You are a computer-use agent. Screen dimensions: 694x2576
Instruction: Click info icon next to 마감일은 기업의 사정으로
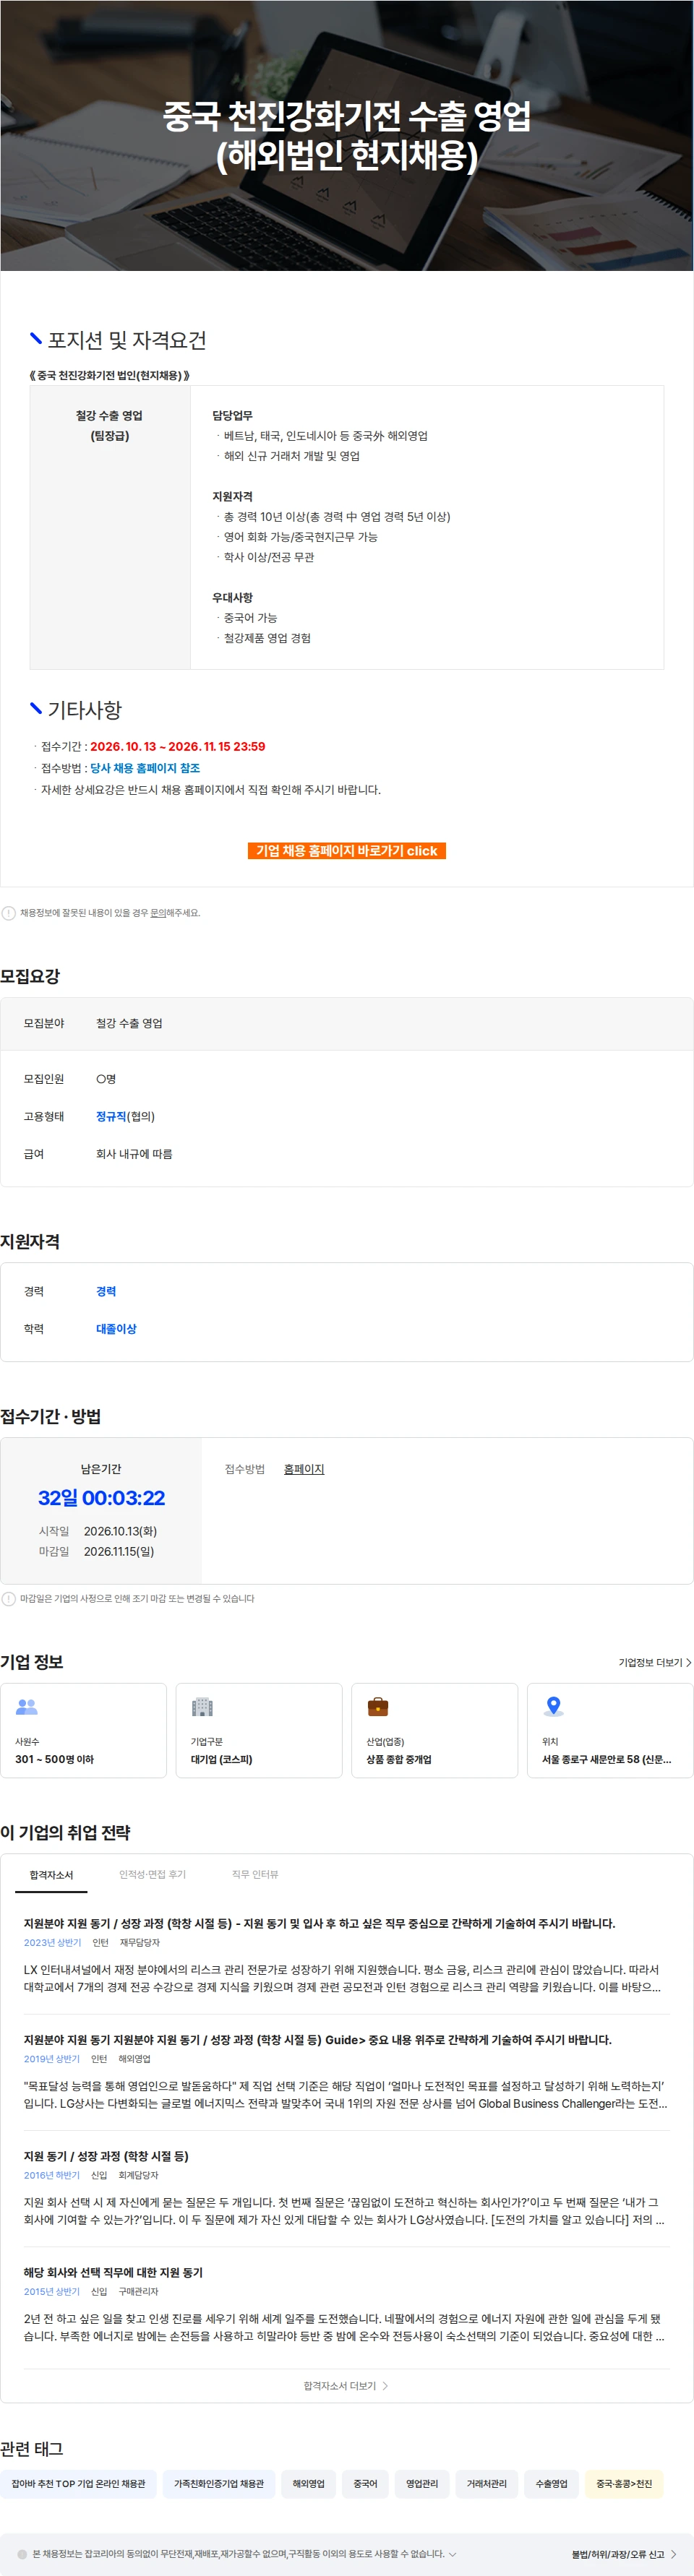point(9,1599)
